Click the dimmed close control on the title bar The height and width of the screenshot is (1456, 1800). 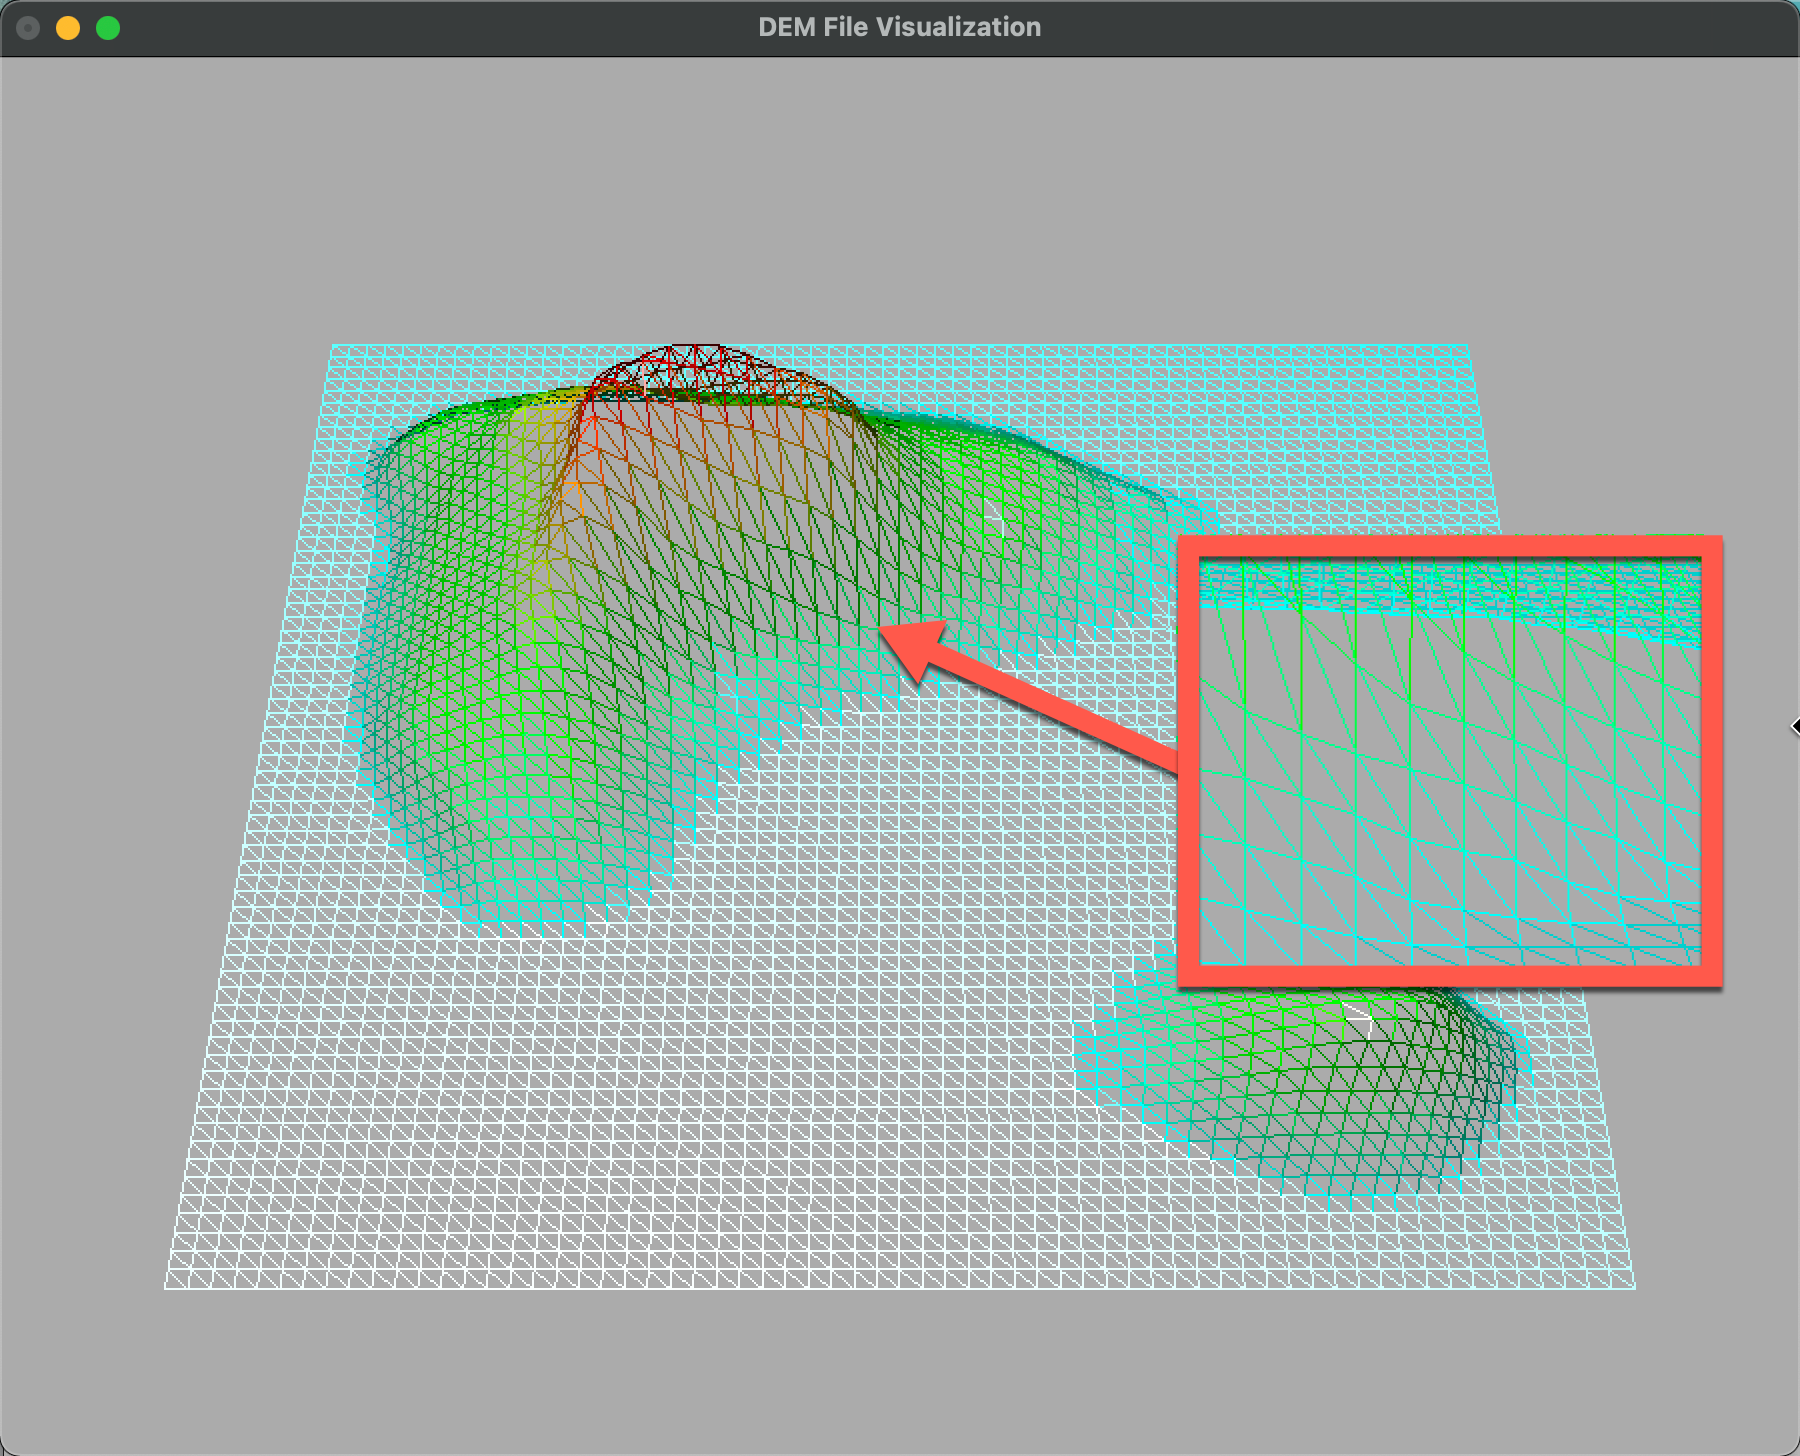pyautogui.click(x=29, y=27)
